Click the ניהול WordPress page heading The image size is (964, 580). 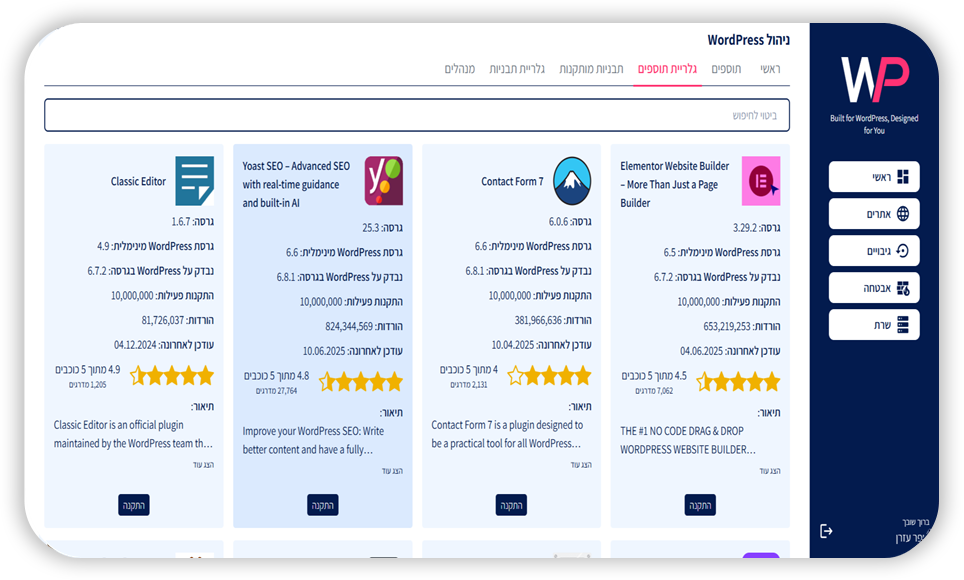(x=748, y=40)
